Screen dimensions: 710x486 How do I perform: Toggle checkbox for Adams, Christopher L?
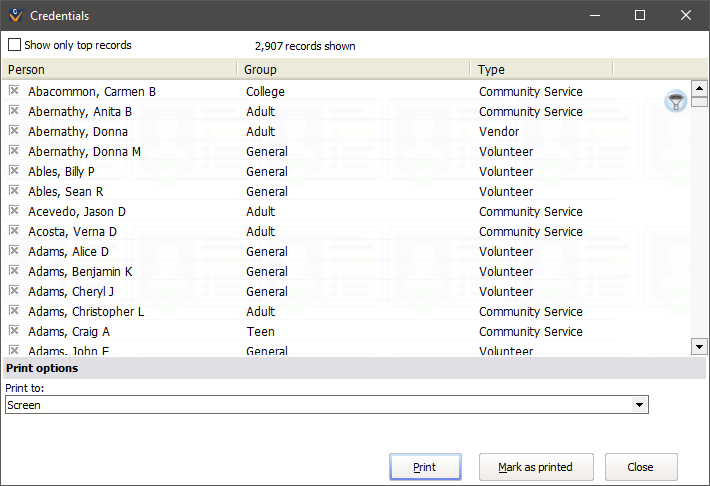click(14, 310)
